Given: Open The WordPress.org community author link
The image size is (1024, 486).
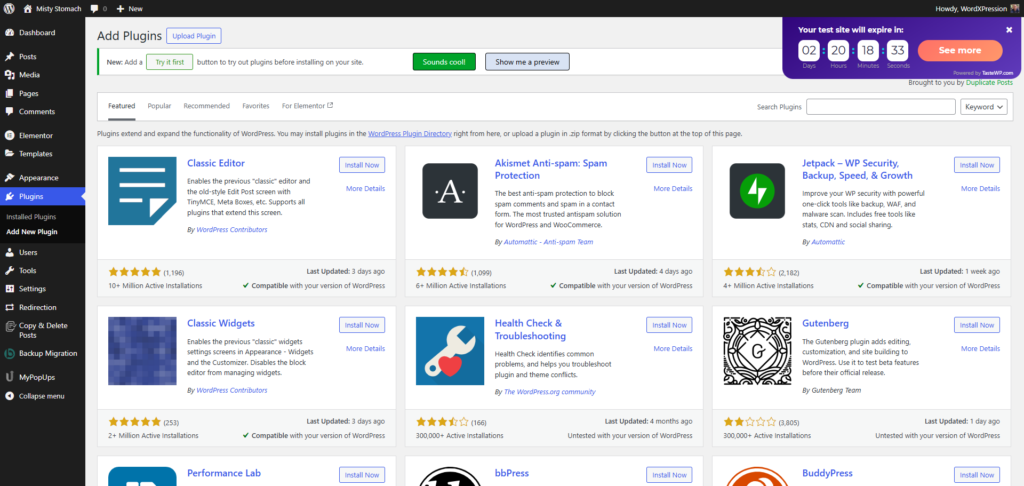Looking at the screenshot, I should (550, 392).
